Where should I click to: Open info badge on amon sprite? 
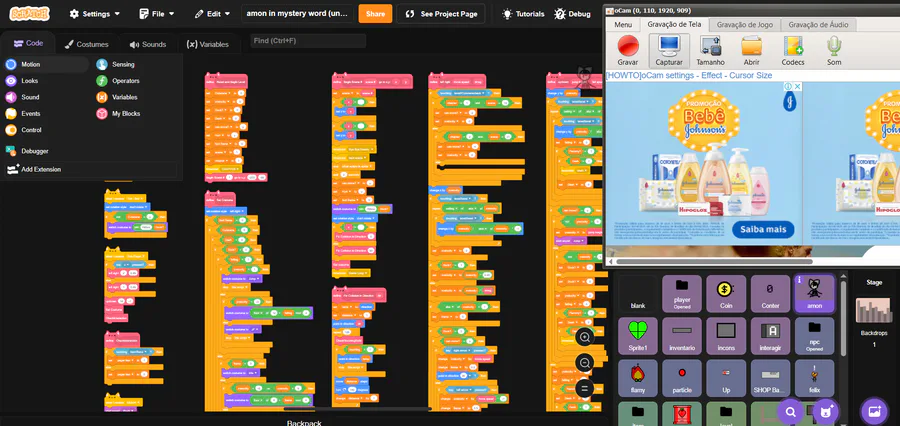[799, 280]
